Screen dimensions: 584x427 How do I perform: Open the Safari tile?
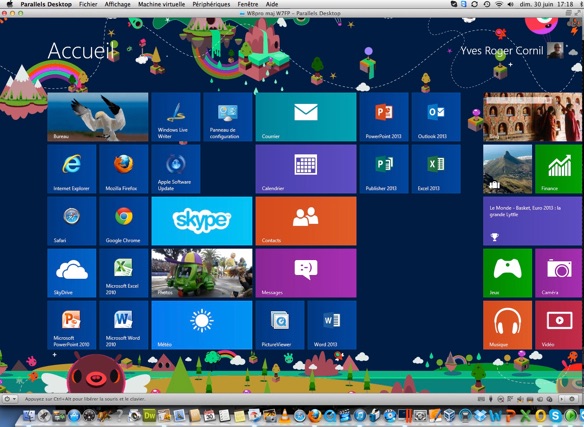pyautogui.click(x=72, y=221)
